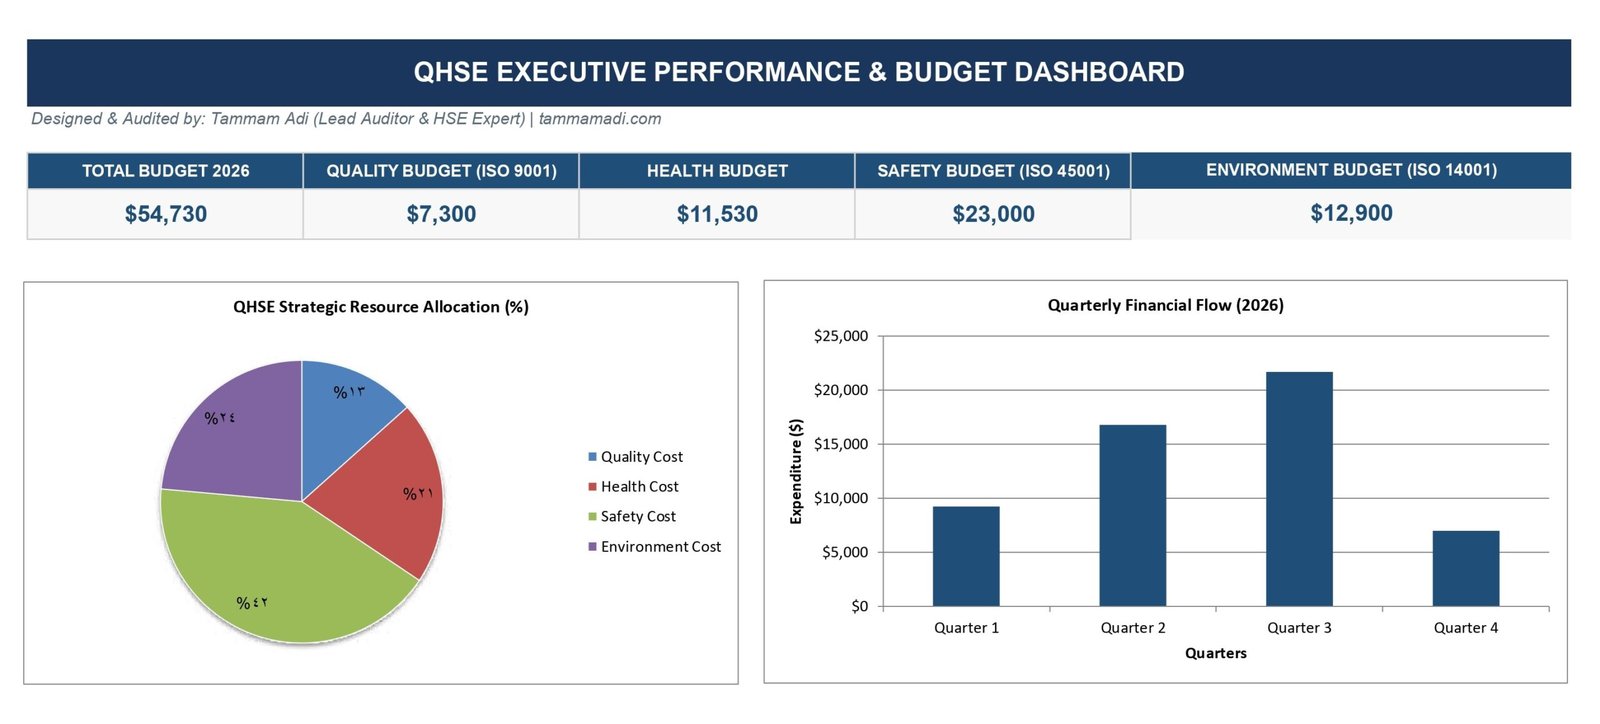Viewport: 1600px width, 724px height.
Task: Click the ENVIRONMENT BUDGET (ISO 14001) header
Action: [x=1351, y=170]
